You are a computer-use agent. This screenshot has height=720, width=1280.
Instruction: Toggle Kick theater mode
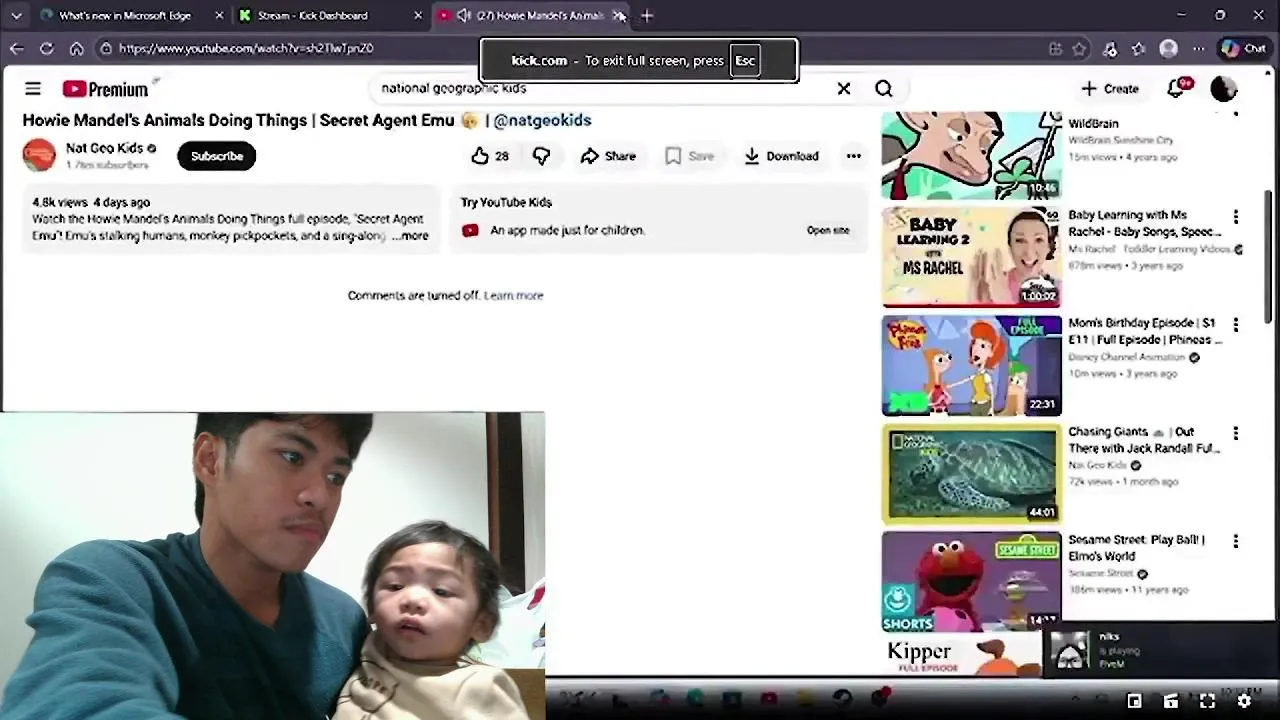[x=1171, y=702]
